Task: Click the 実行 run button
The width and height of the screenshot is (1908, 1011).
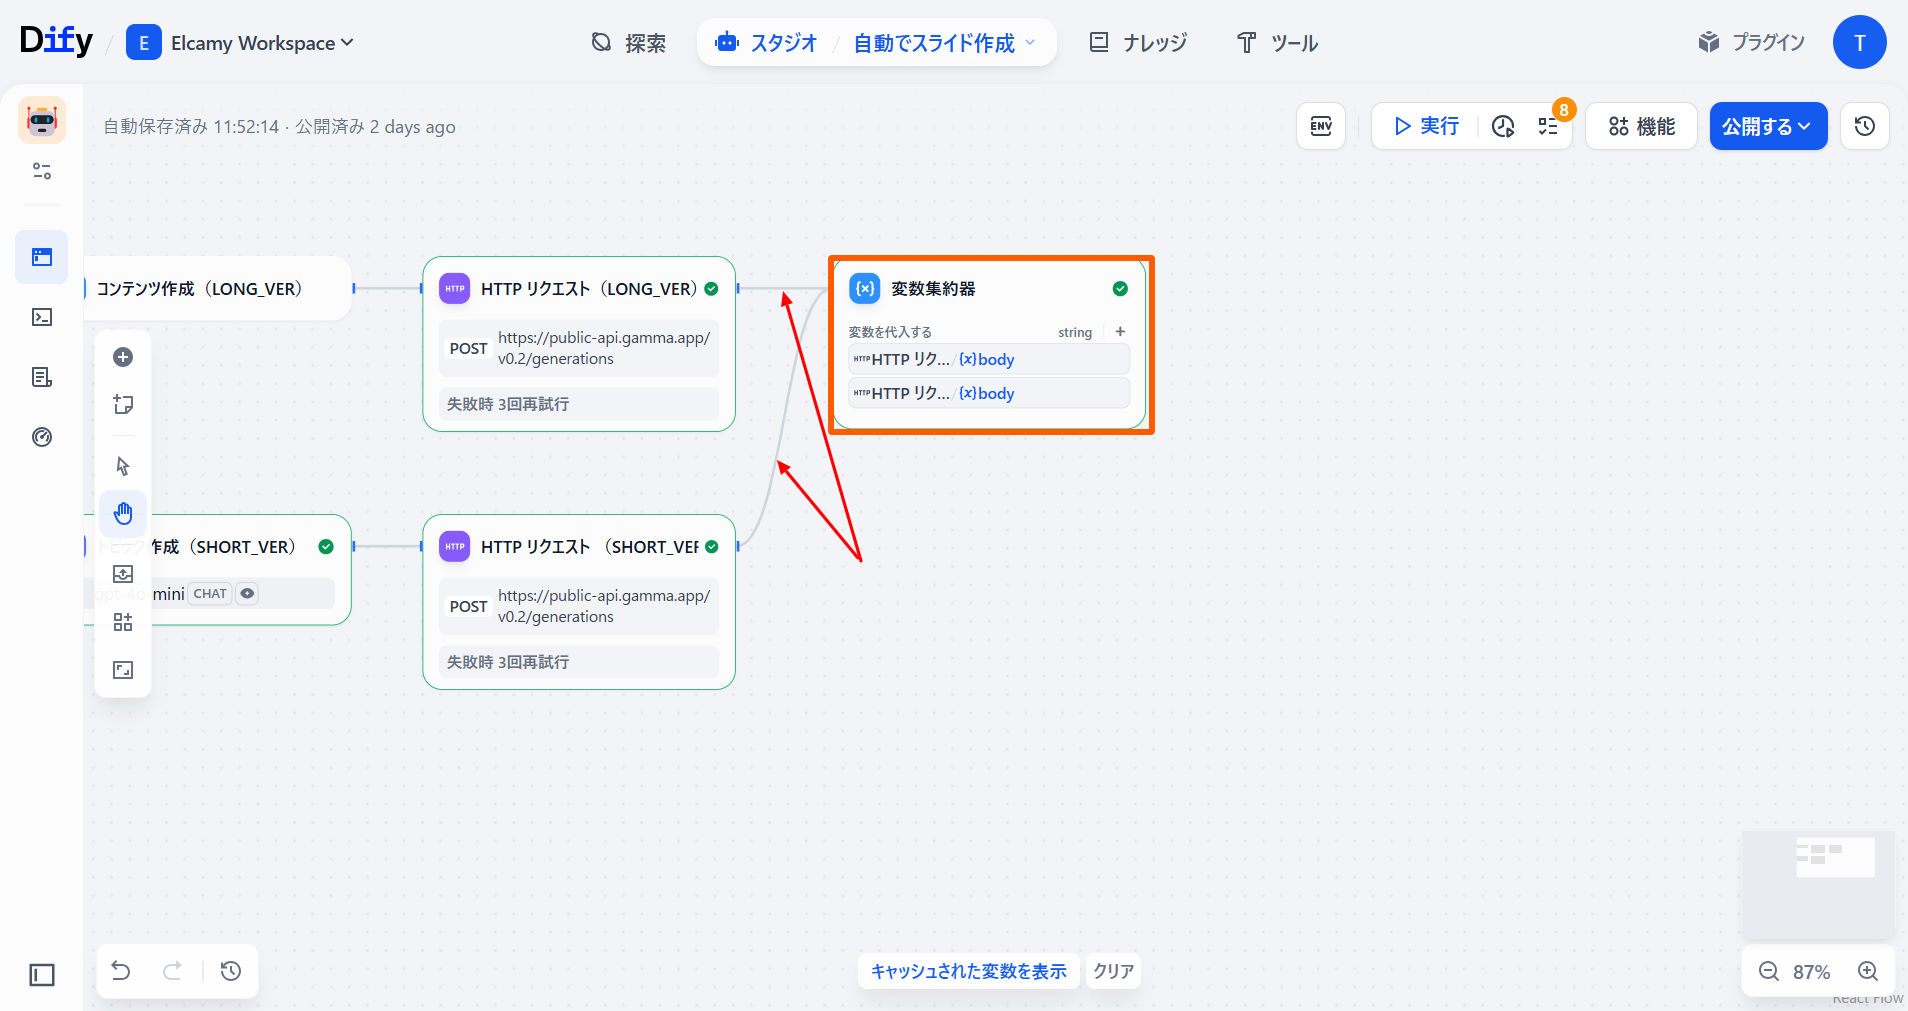Action: click(1426, 126)
